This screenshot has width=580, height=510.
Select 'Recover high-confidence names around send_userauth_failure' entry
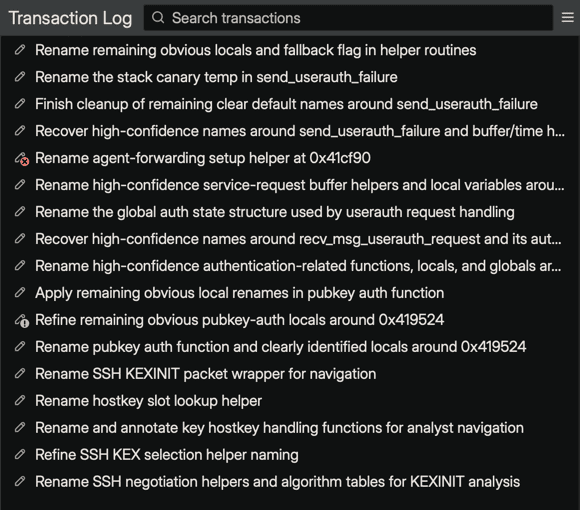(x=290, y=131)
